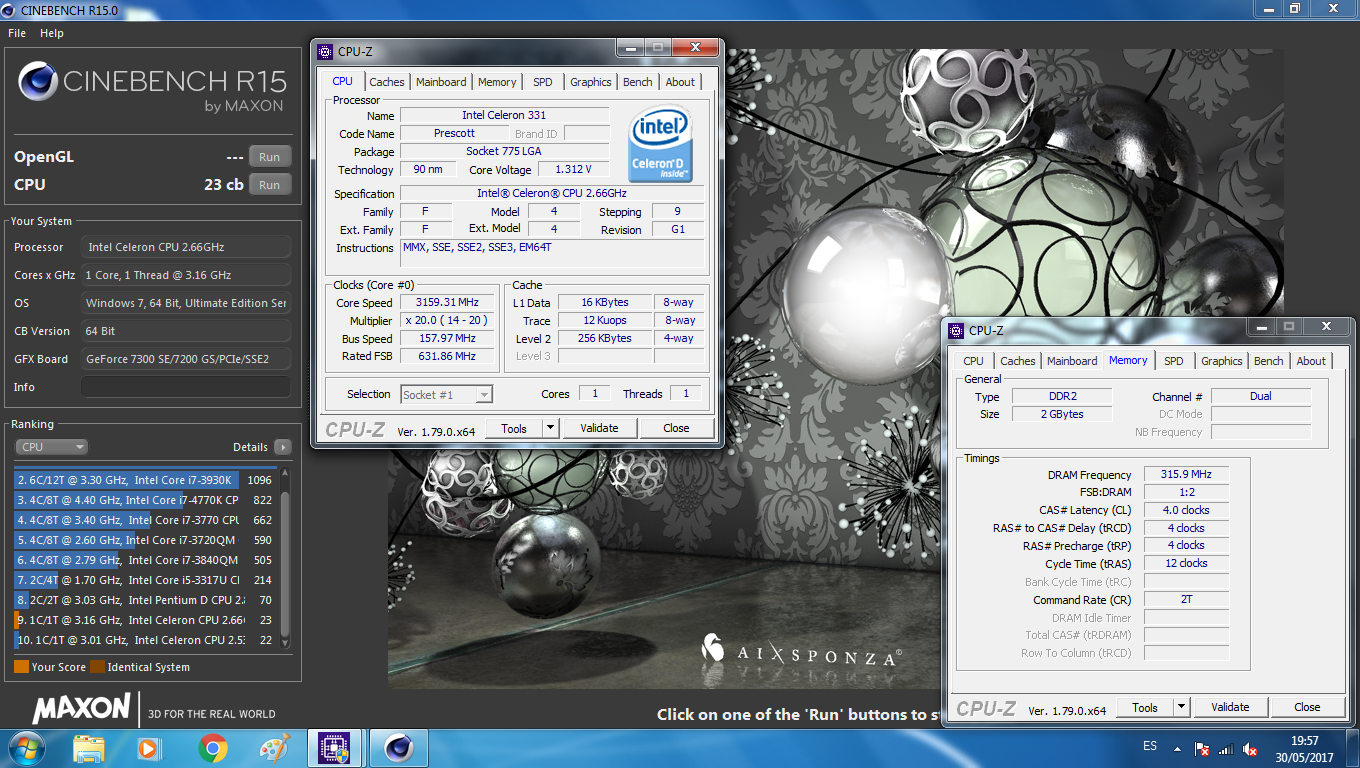Open Tools dropdown arrow in CPU-Z Memory window
Screen dimensions: 1360x768
click(x=1181, y=707)
